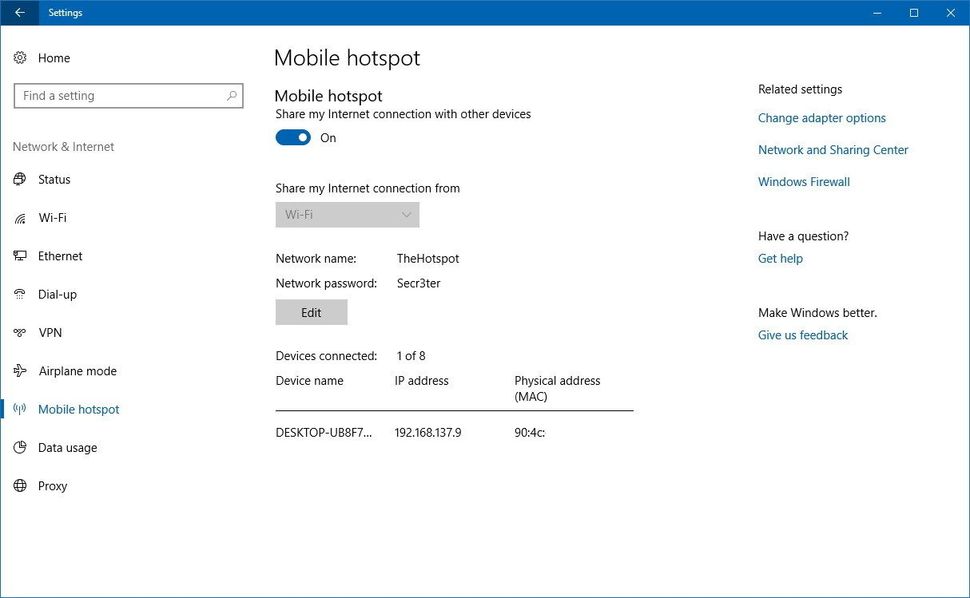
Task: Click the Proxy globe icon
Action: point(19,485)
